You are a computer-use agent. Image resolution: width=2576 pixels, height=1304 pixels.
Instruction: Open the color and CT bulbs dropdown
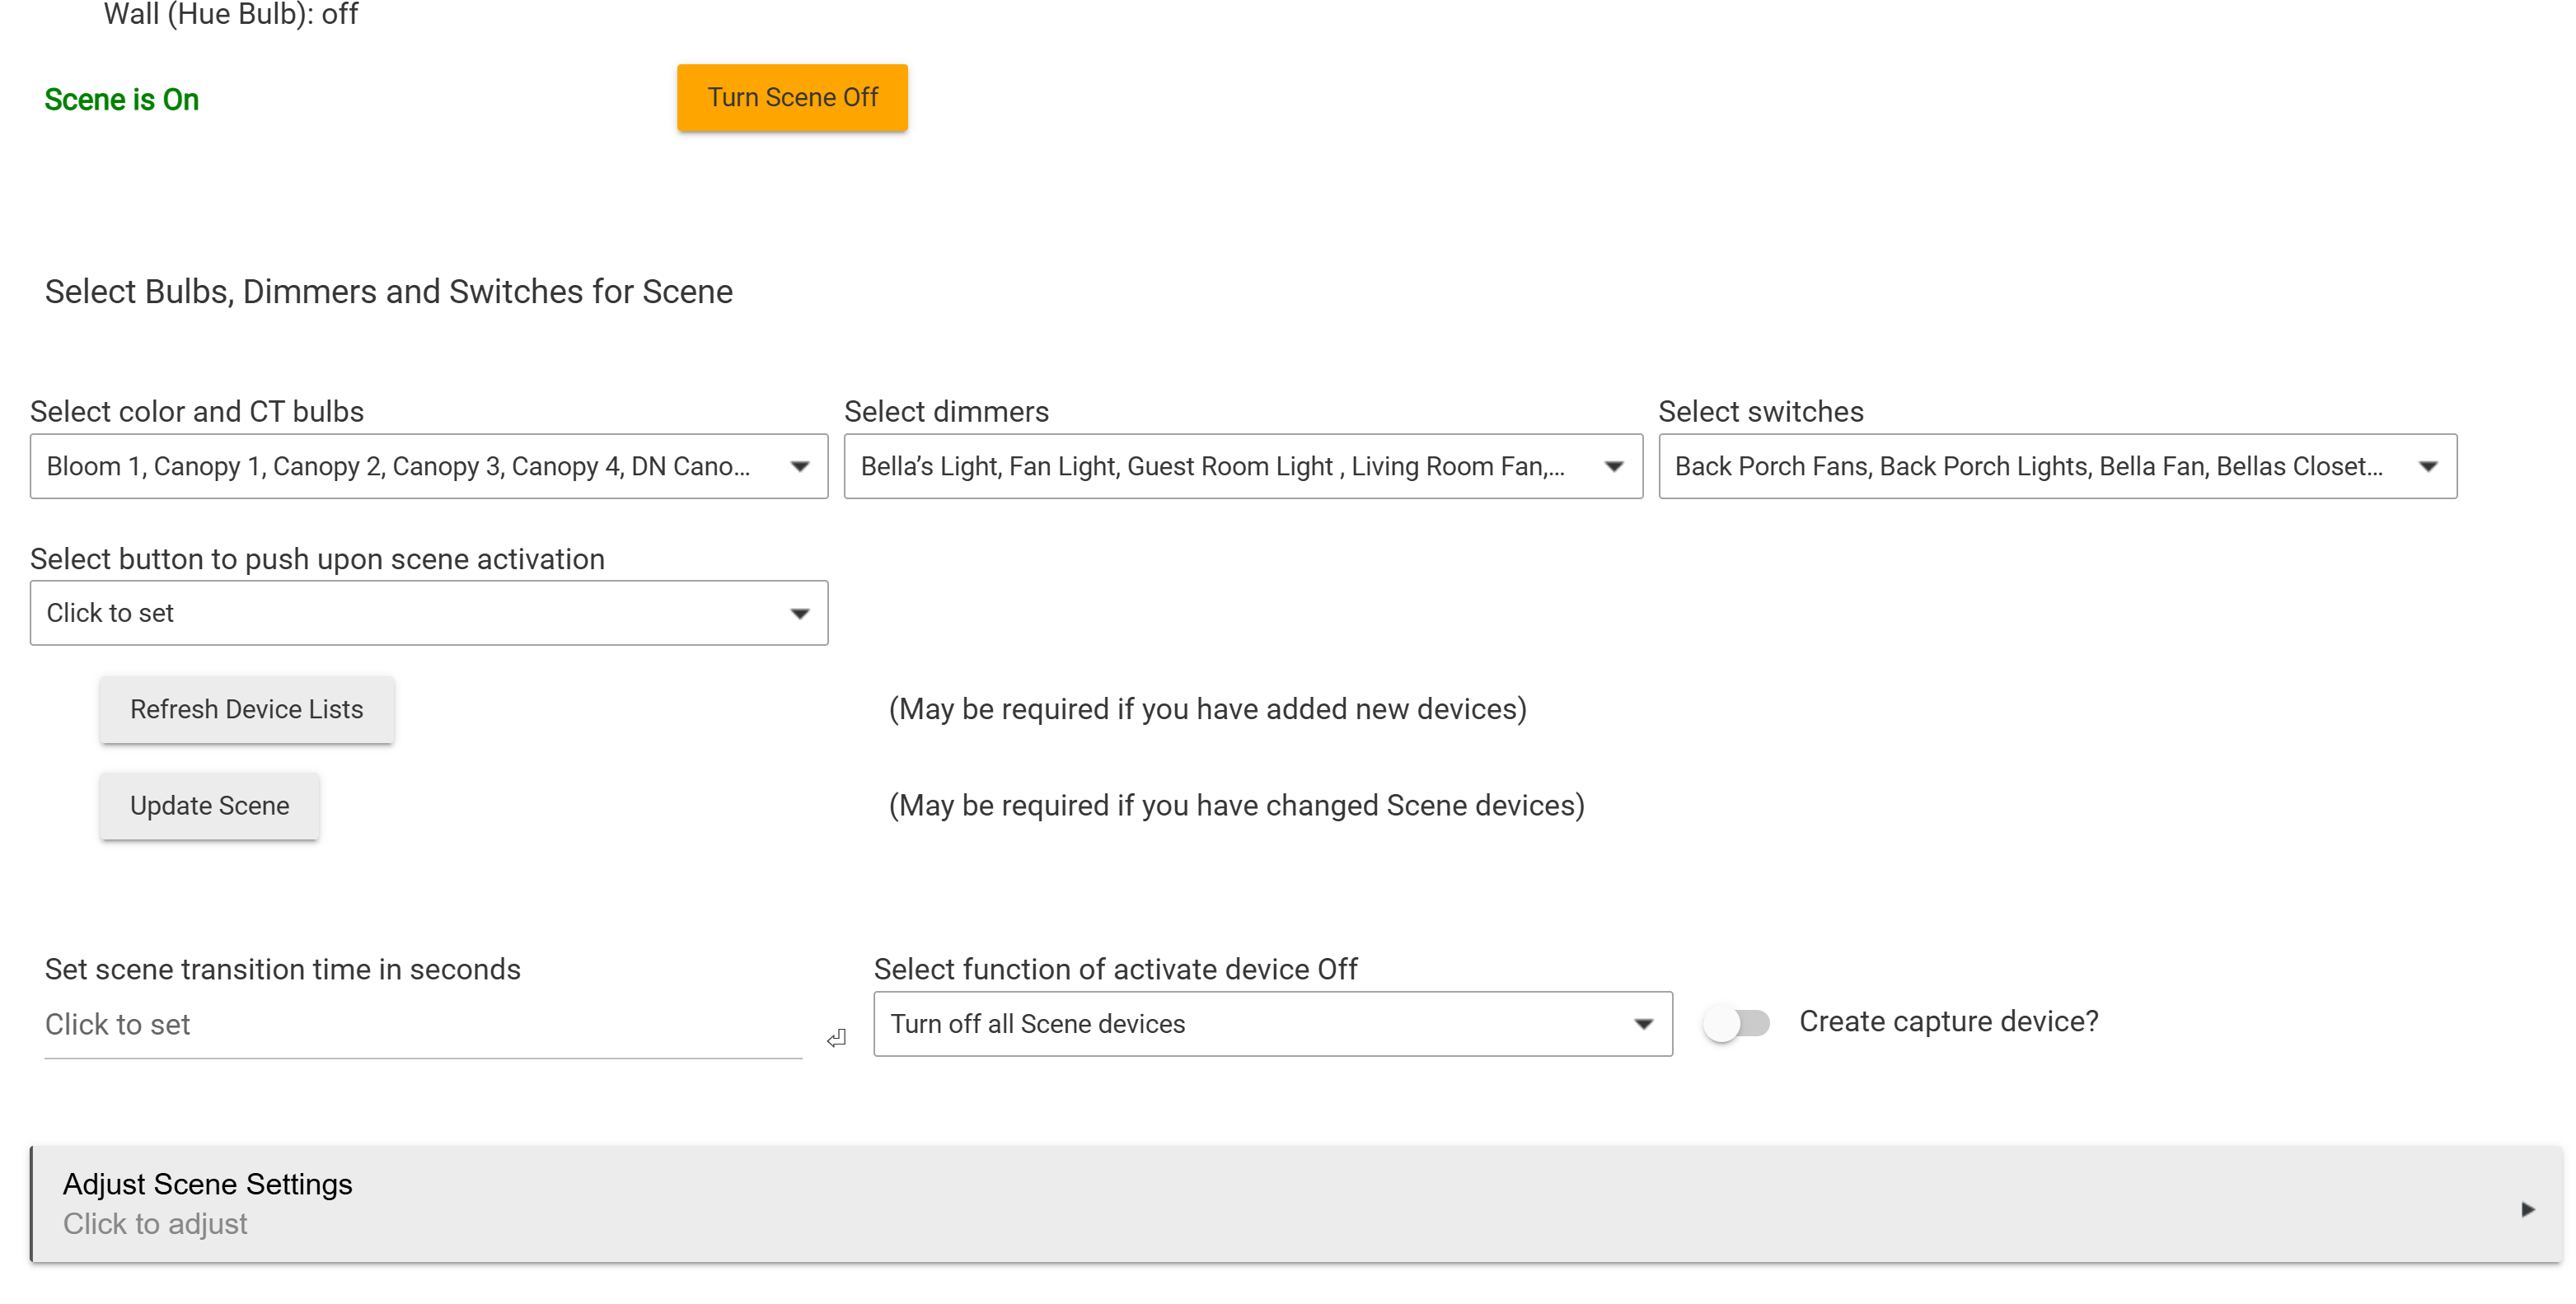point(400,466)
